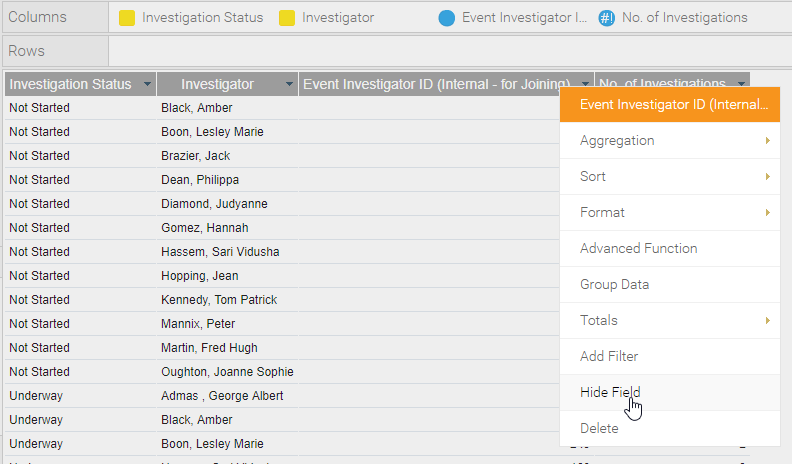Expand the Aggregation submenu

click(670, 140)
